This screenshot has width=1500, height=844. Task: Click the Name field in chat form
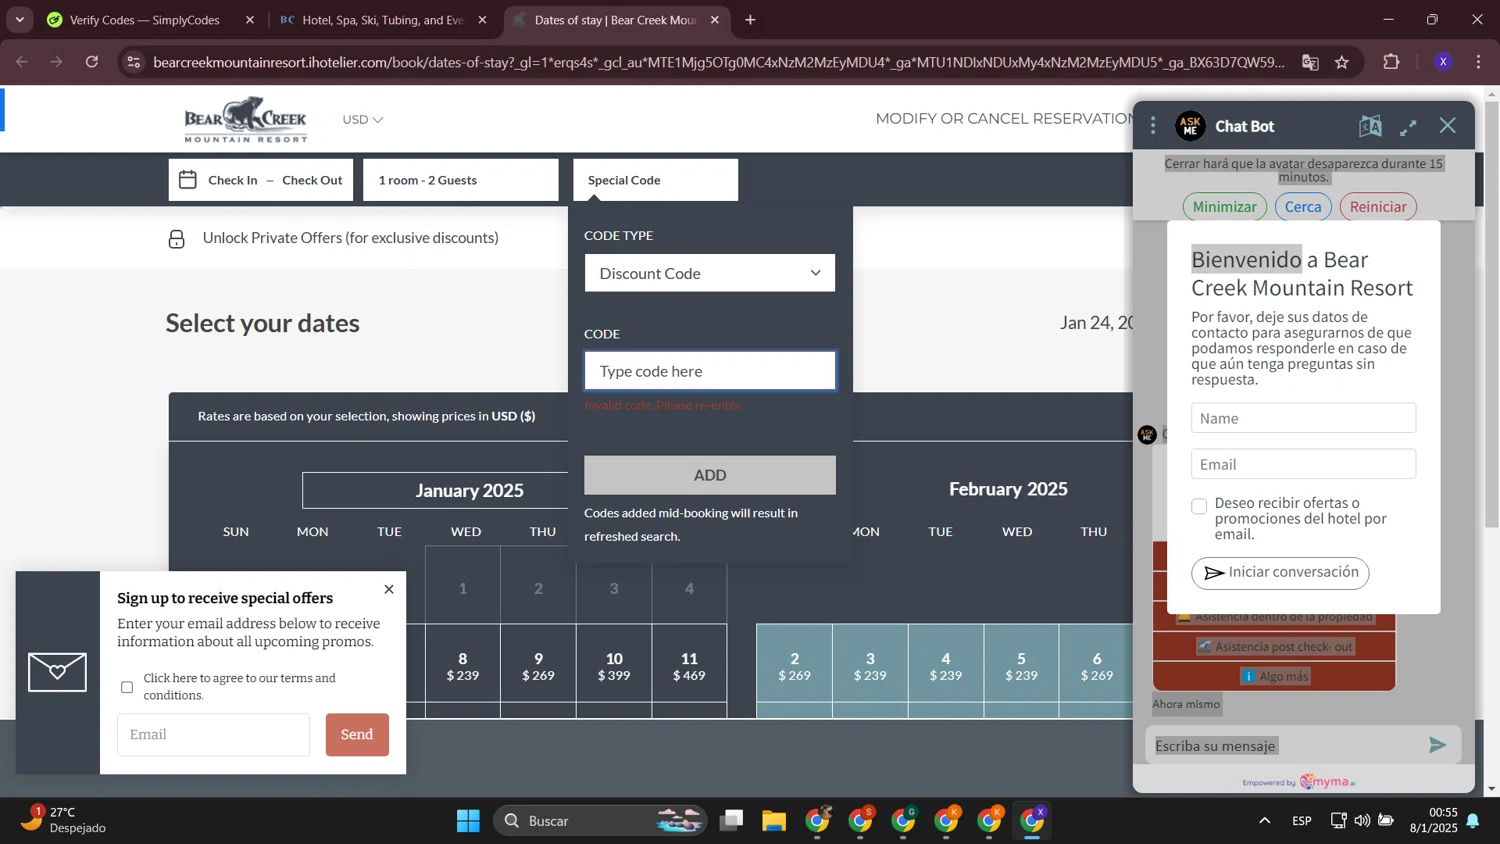click(1303, 418)
